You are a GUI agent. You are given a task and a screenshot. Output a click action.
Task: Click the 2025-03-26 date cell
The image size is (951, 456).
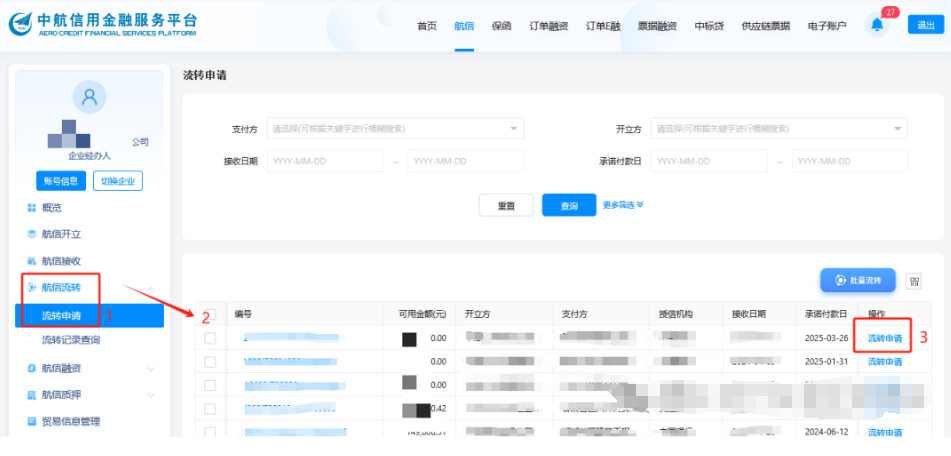tap(825, 338)
